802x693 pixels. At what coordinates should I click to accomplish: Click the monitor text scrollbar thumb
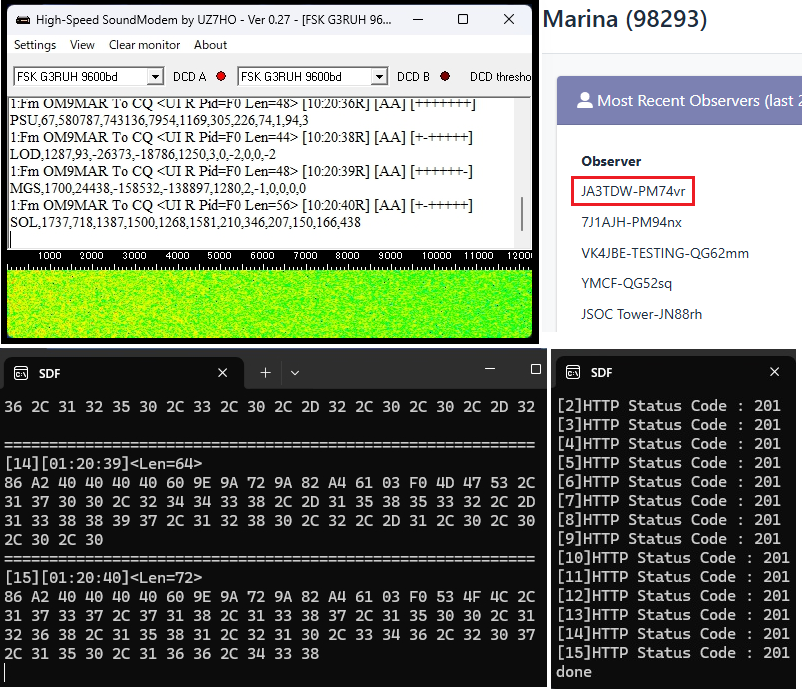522,214
